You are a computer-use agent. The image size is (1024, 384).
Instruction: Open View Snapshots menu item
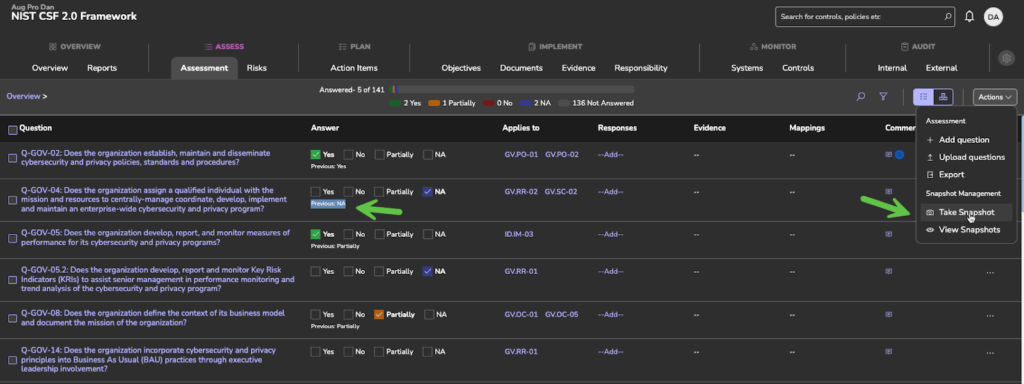click(x=963, y=230)
